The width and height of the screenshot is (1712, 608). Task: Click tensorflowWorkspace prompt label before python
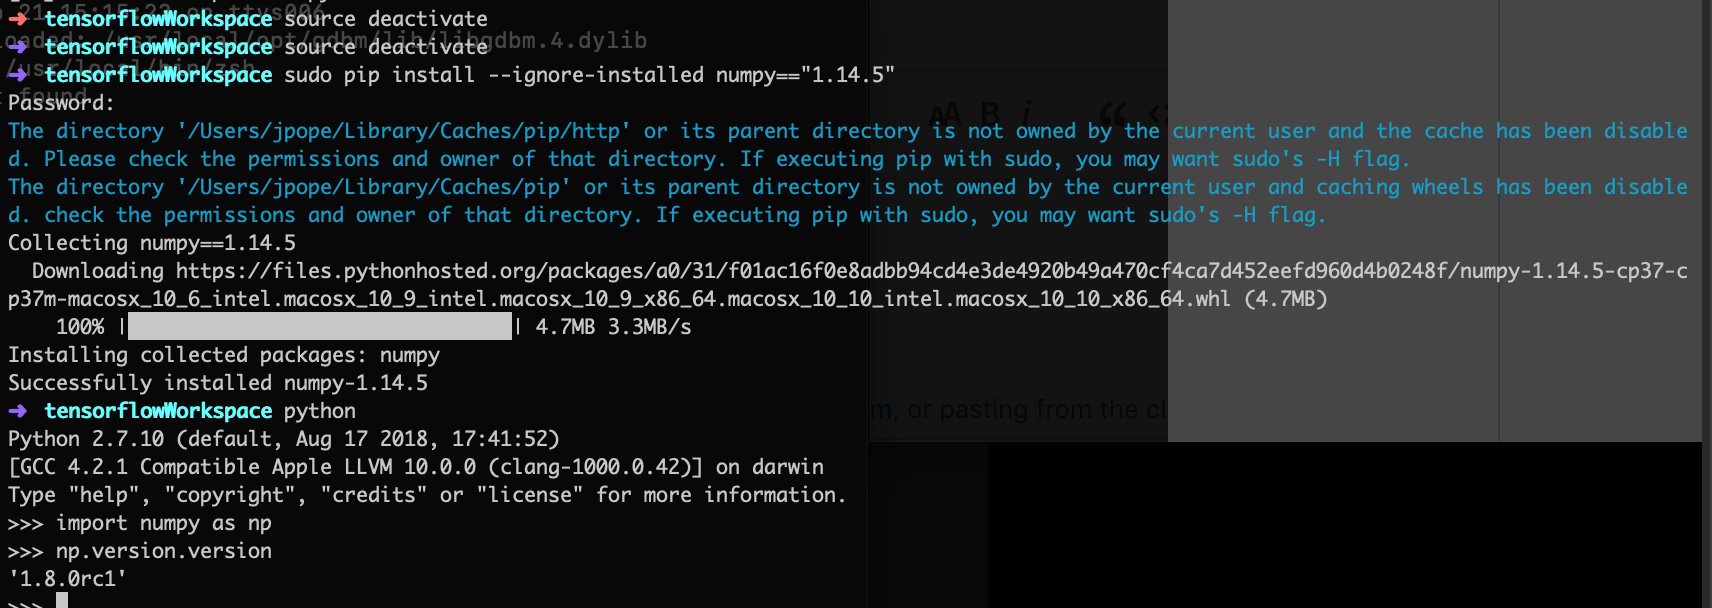click(x=158, y=411)
